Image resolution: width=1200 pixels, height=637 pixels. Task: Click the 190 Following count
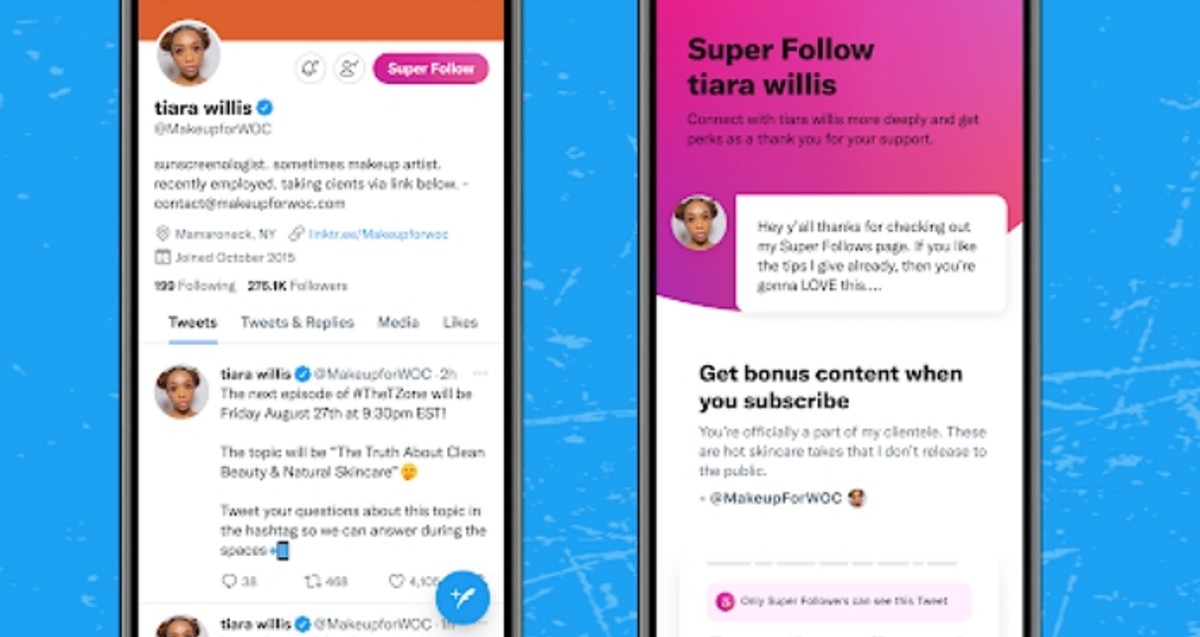[x=194, y=286]
